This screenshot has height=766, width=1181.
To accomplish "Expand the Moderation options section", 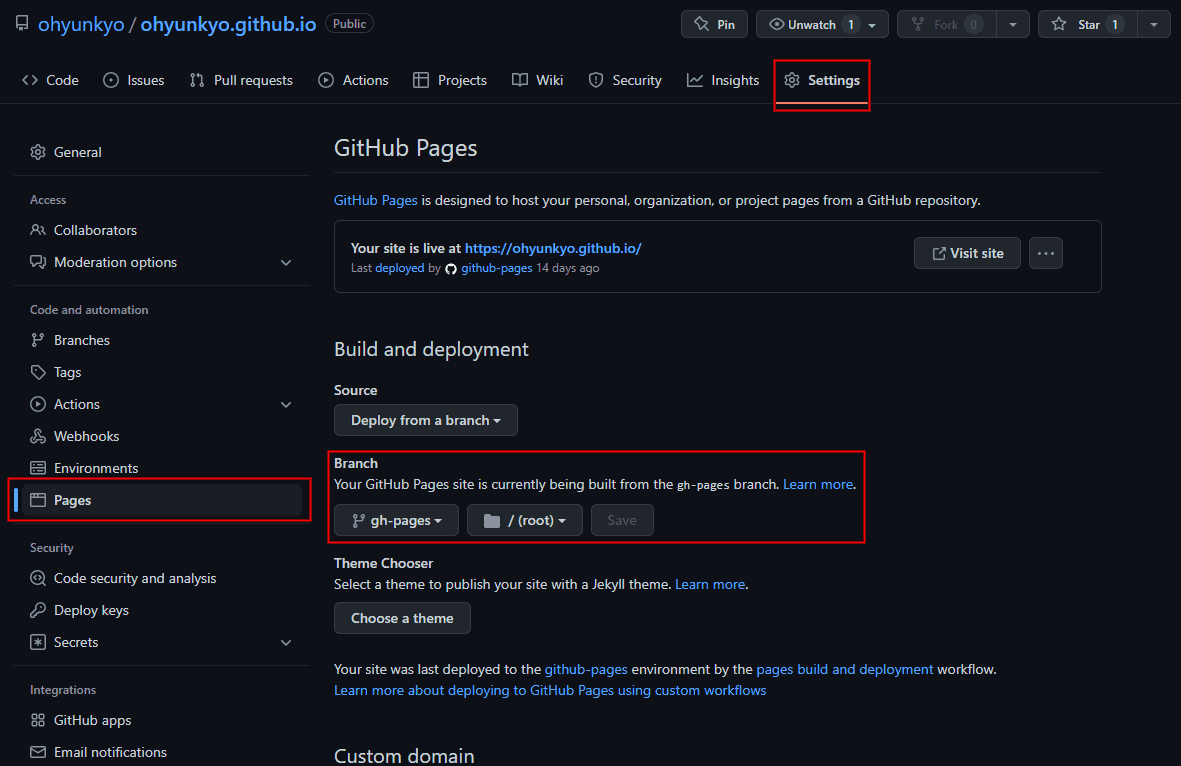I will tap(286, 263).
